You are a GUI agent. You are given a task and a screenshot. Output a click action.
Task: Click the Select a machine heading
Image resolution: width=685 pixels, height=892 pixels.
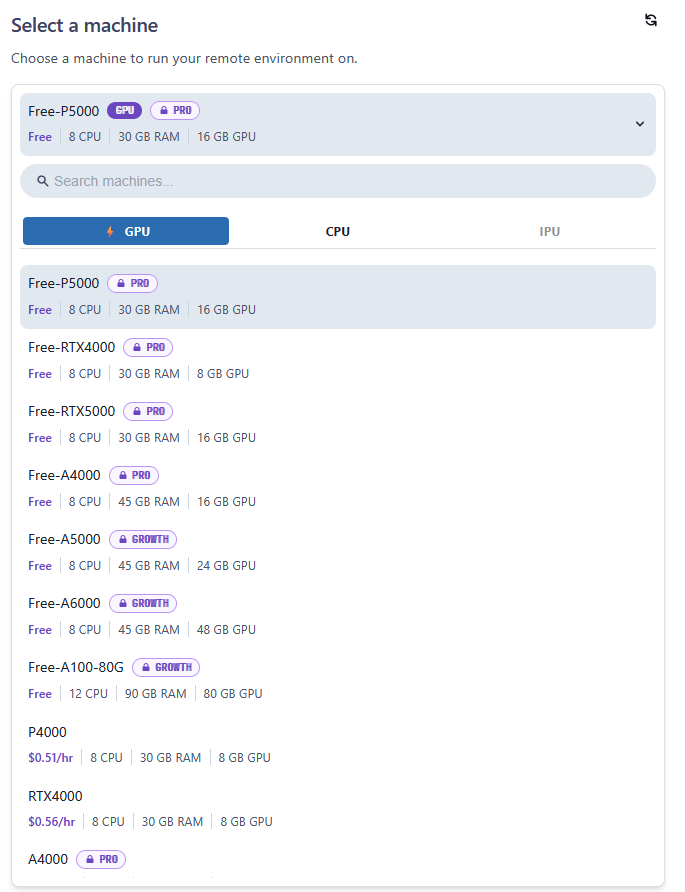click(x=84, y=25)
